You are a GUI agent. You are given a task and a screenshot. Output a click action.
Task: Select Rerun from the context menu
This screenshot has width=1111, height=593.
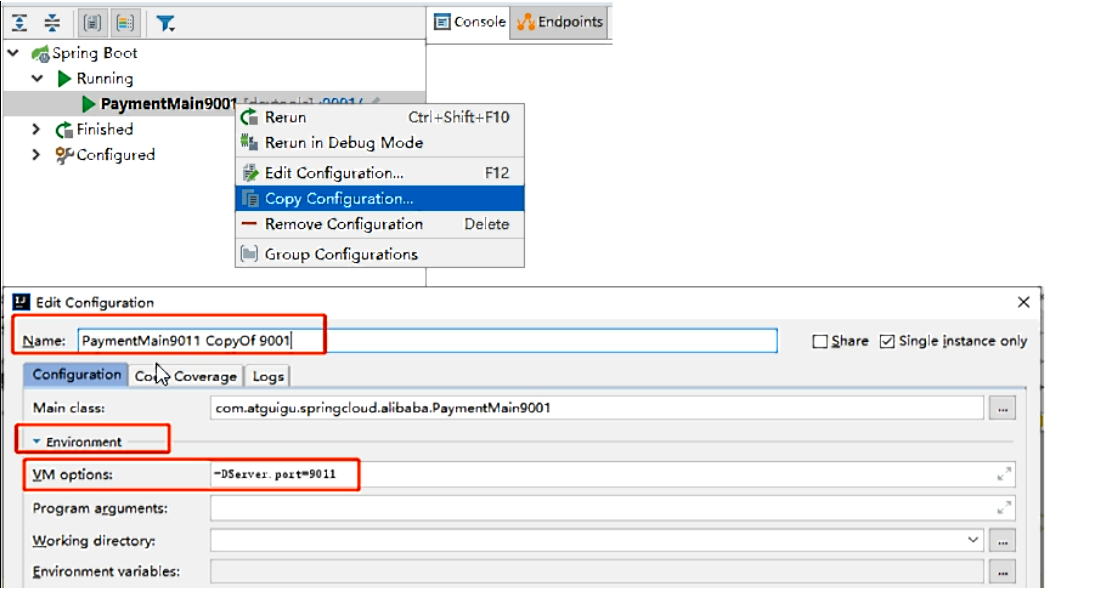click(380, 118)
